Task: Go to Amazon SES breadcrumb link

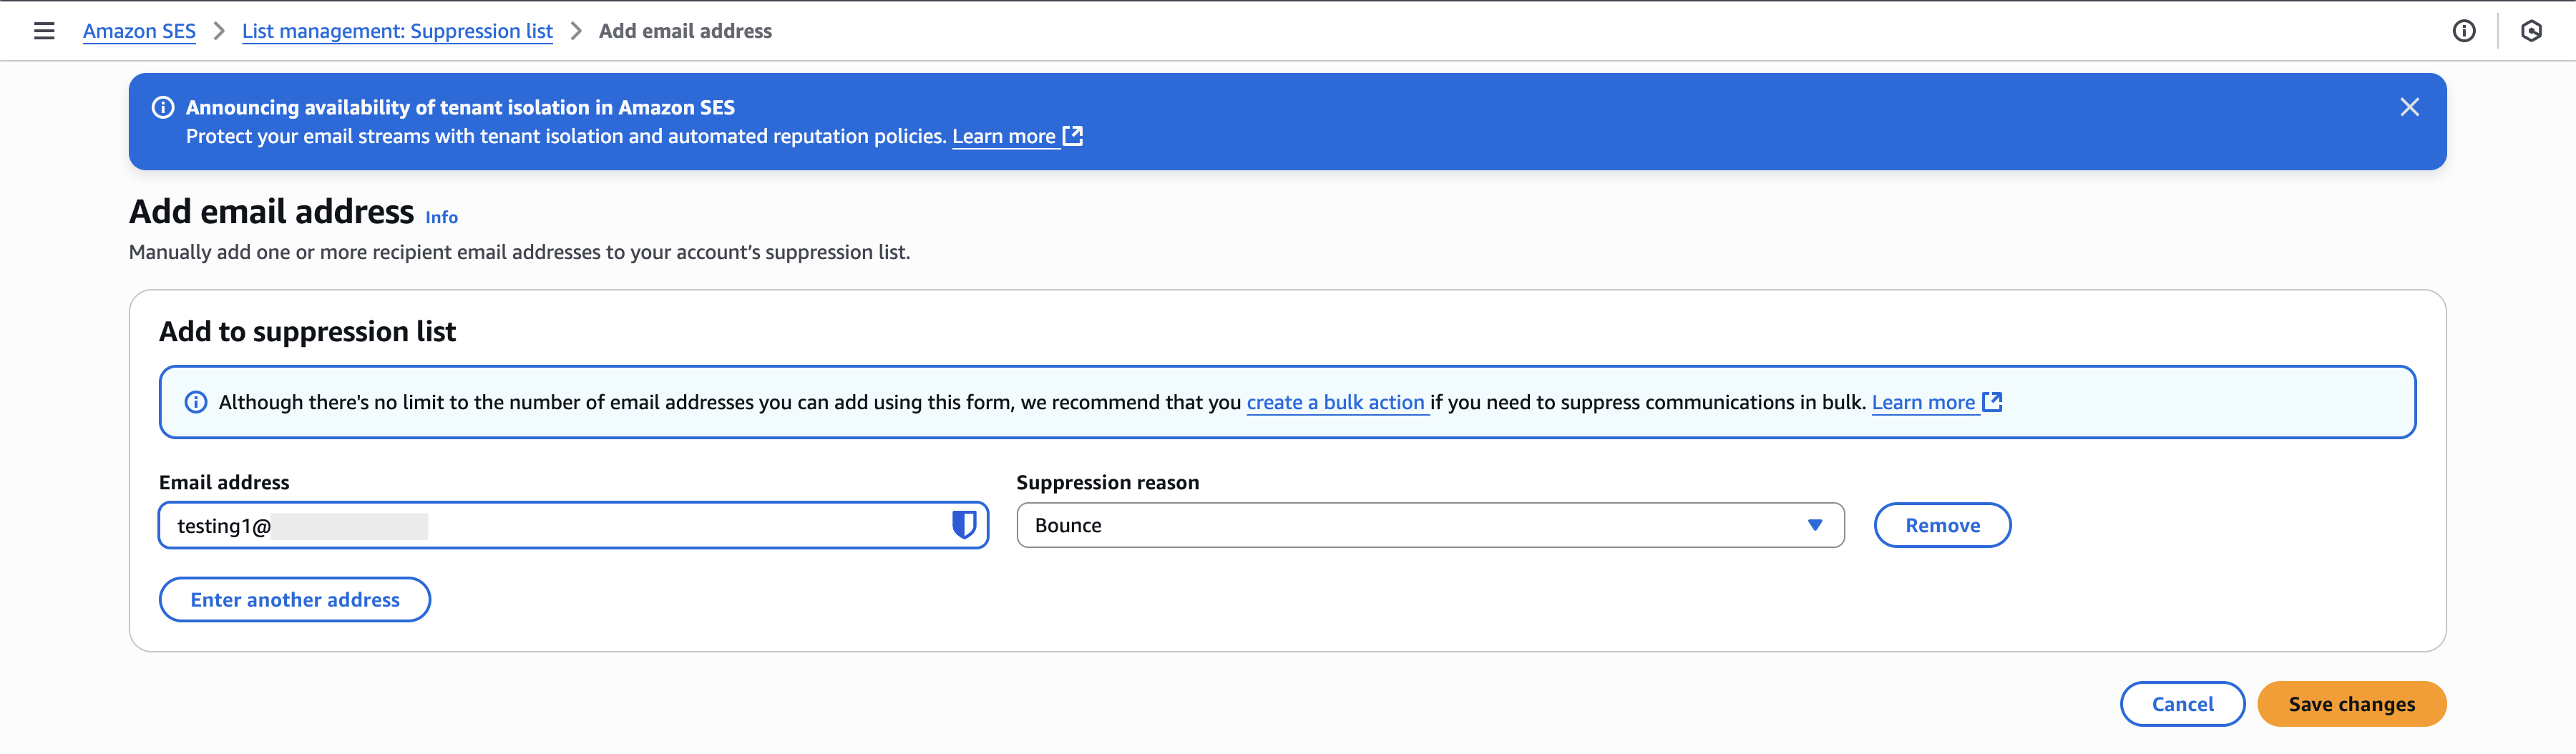Action: click(139, 31)
